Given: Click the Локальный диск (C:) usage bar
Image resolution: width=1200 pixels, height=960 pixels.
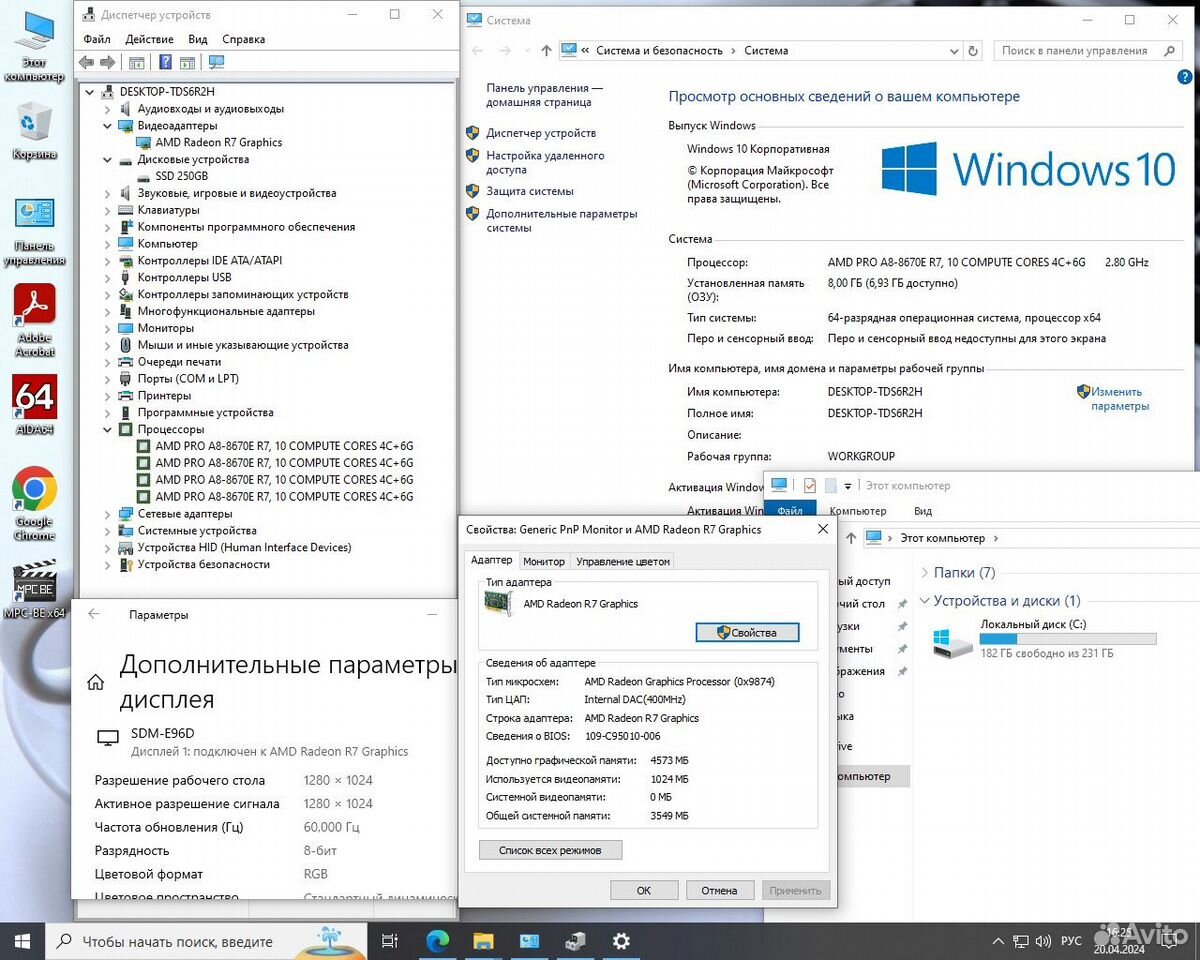Looking at the screenshot, I should [x=1068, y=638].
